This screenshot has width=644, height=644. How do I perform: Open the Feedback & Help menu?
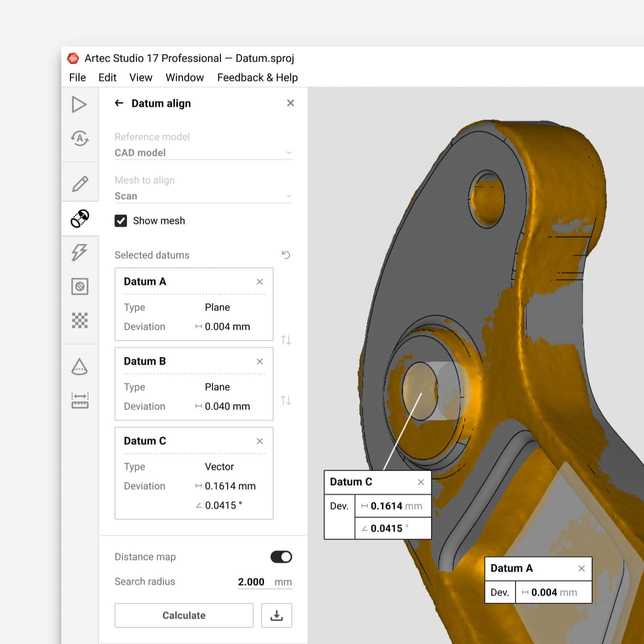click(x=257, y=78)
